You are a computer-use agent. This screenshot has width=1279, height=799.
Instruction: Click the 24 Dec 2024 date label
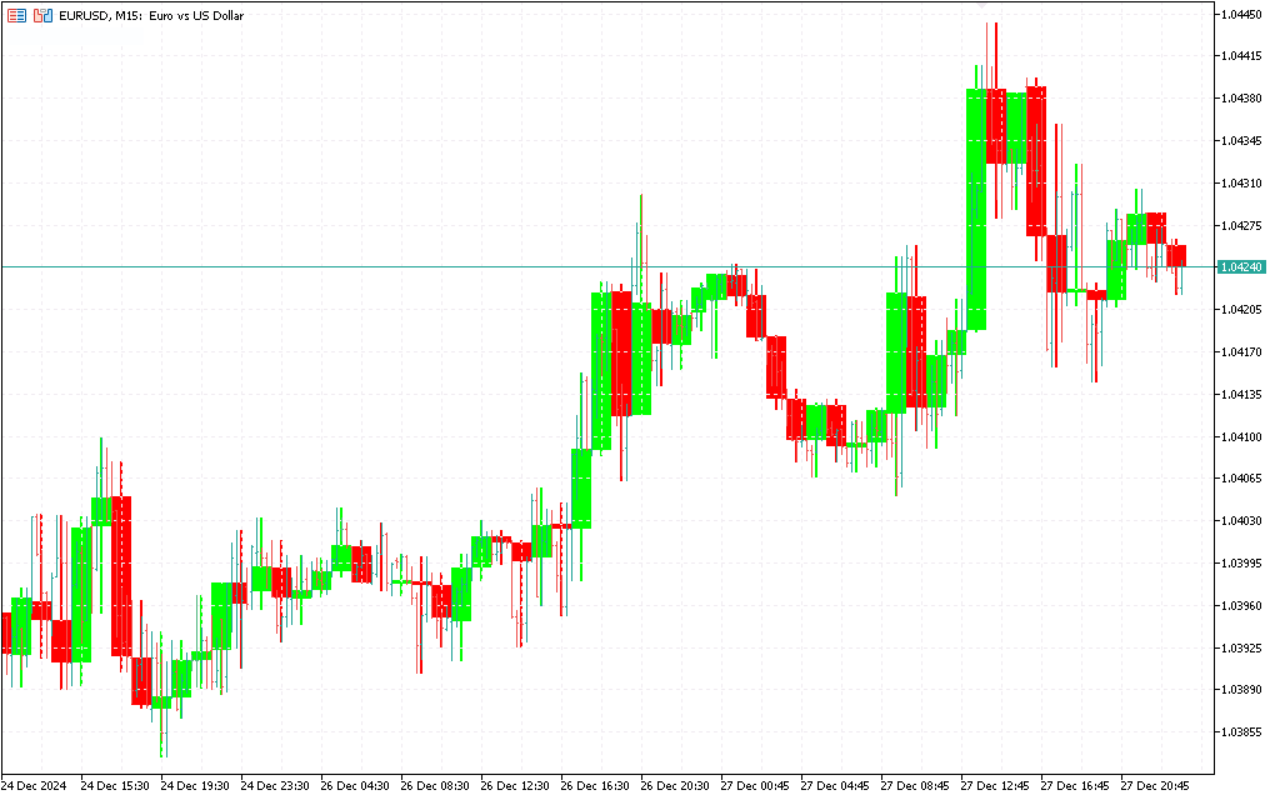pos(34,786)
